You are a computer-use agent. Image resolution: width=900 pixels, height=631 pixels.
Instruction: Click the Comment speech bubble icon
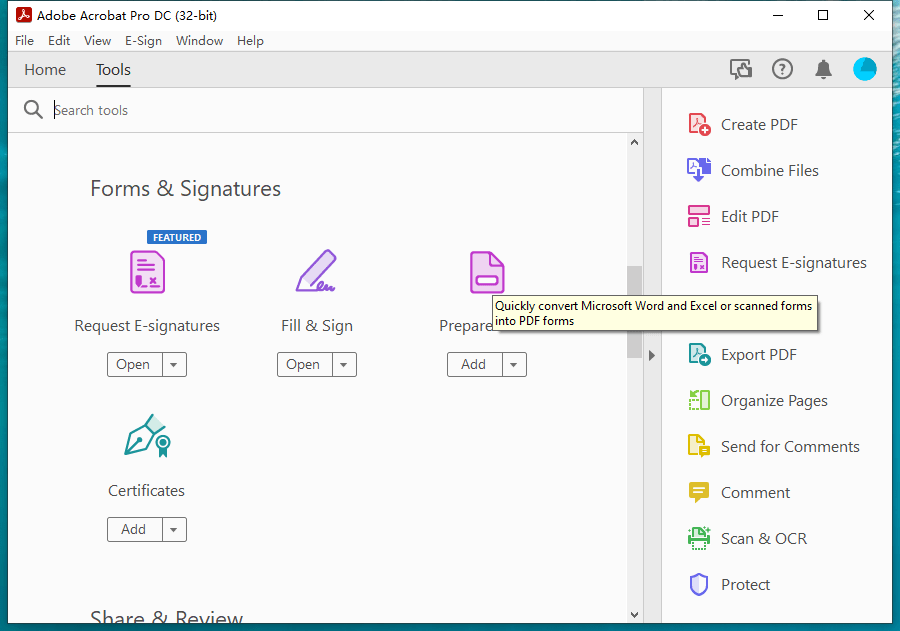(699, 492)
